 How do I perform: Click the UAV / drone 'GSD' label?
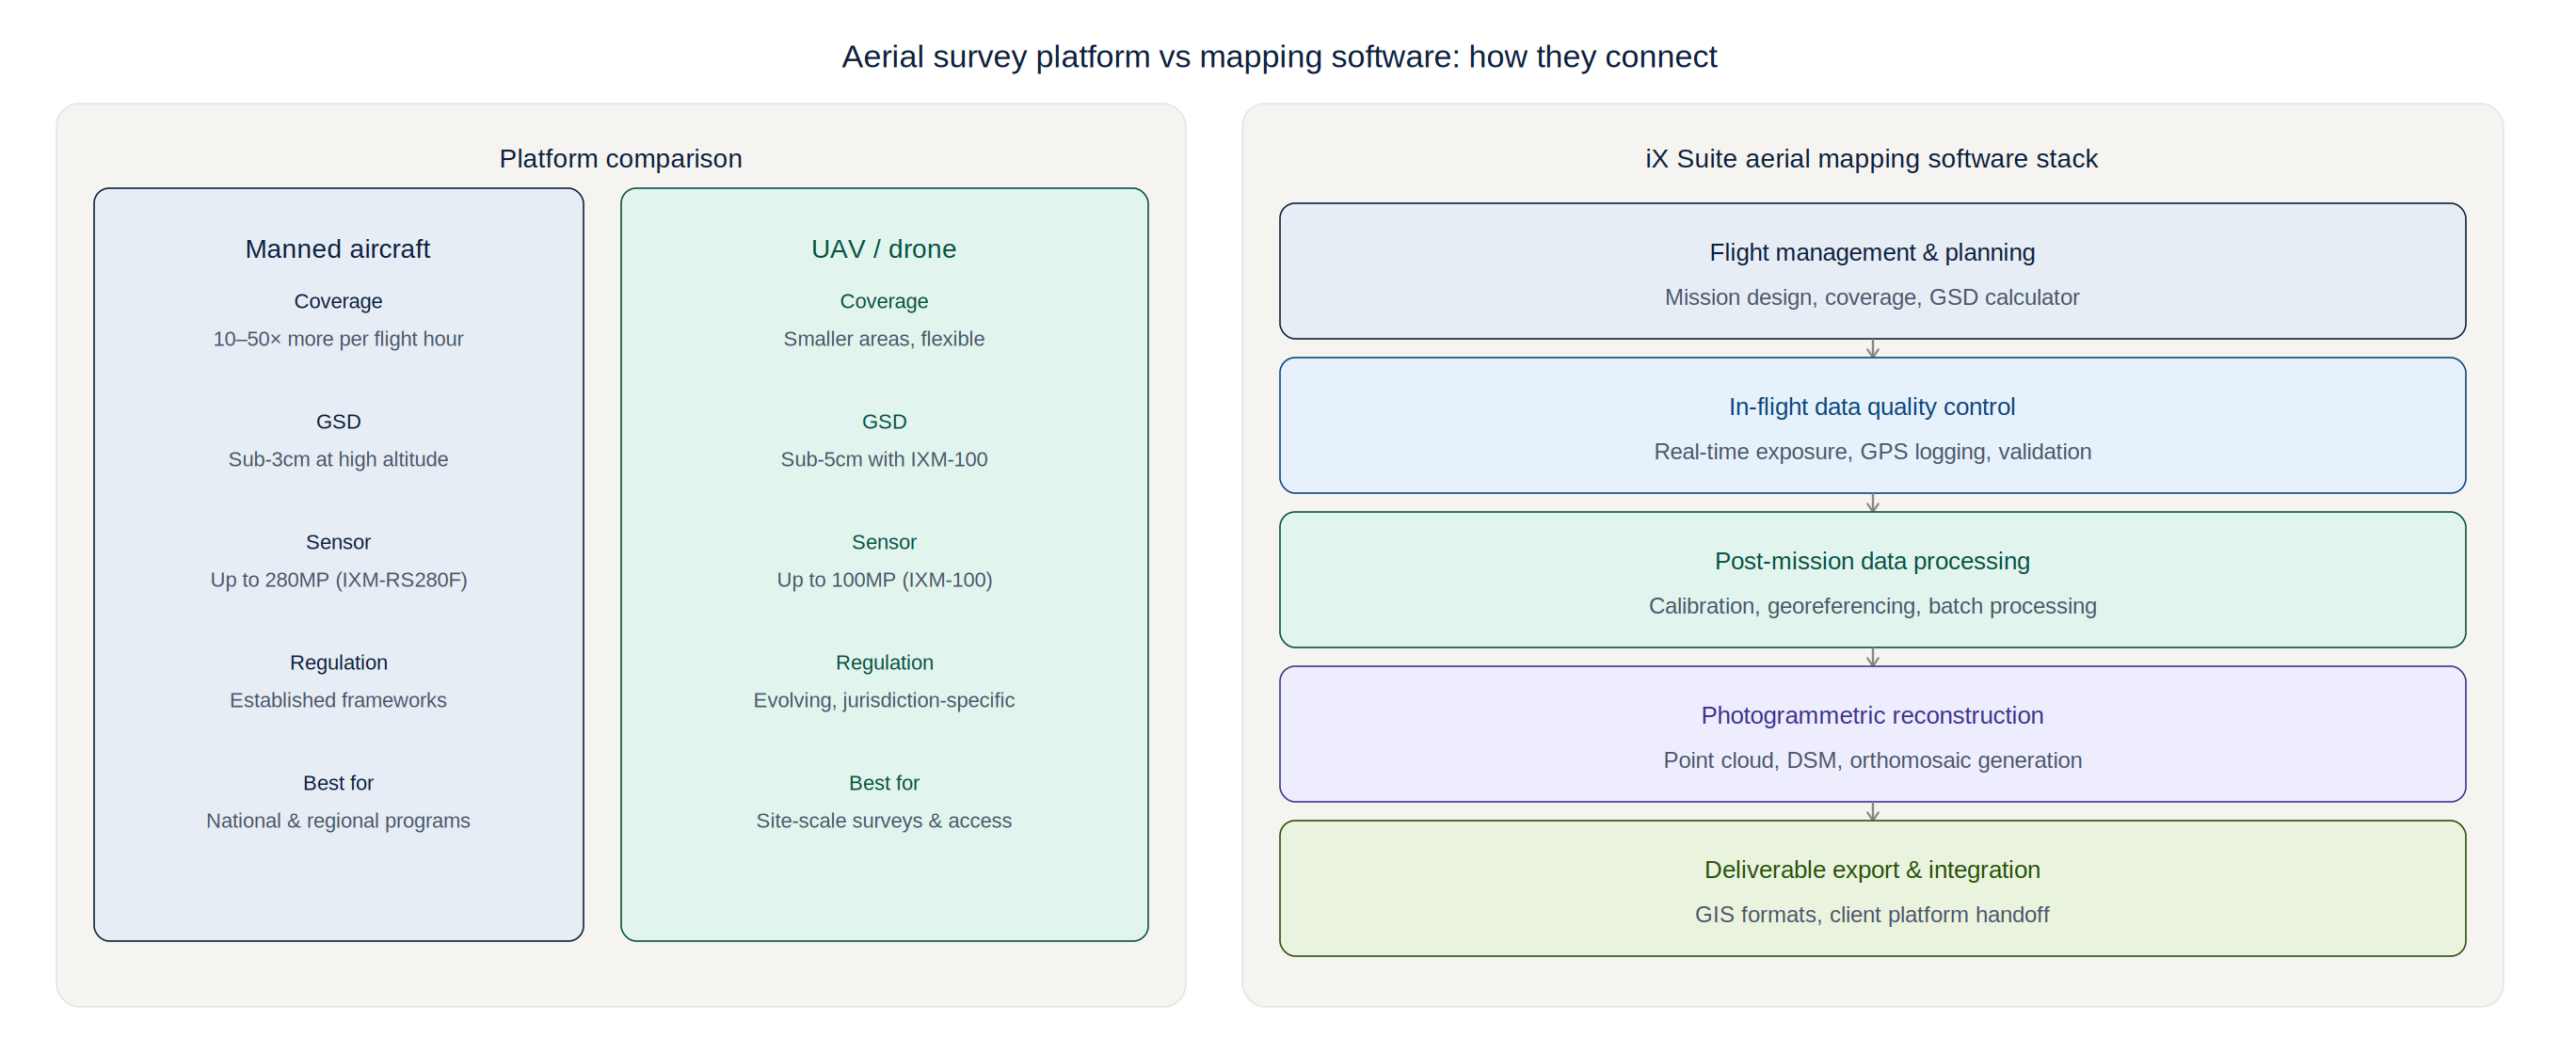click(884, 422)
